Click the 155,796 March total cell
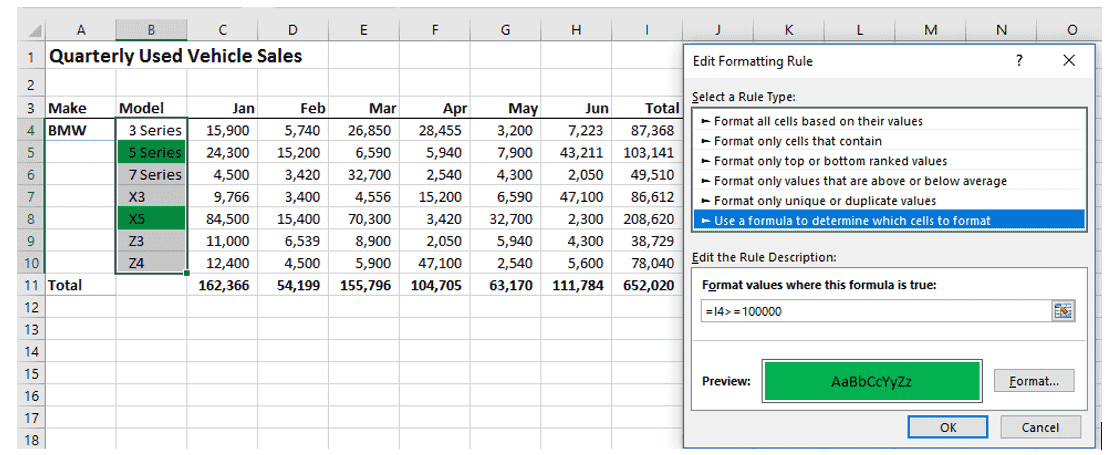This screenshot has height=455, width=1105. tap(364, 285)
